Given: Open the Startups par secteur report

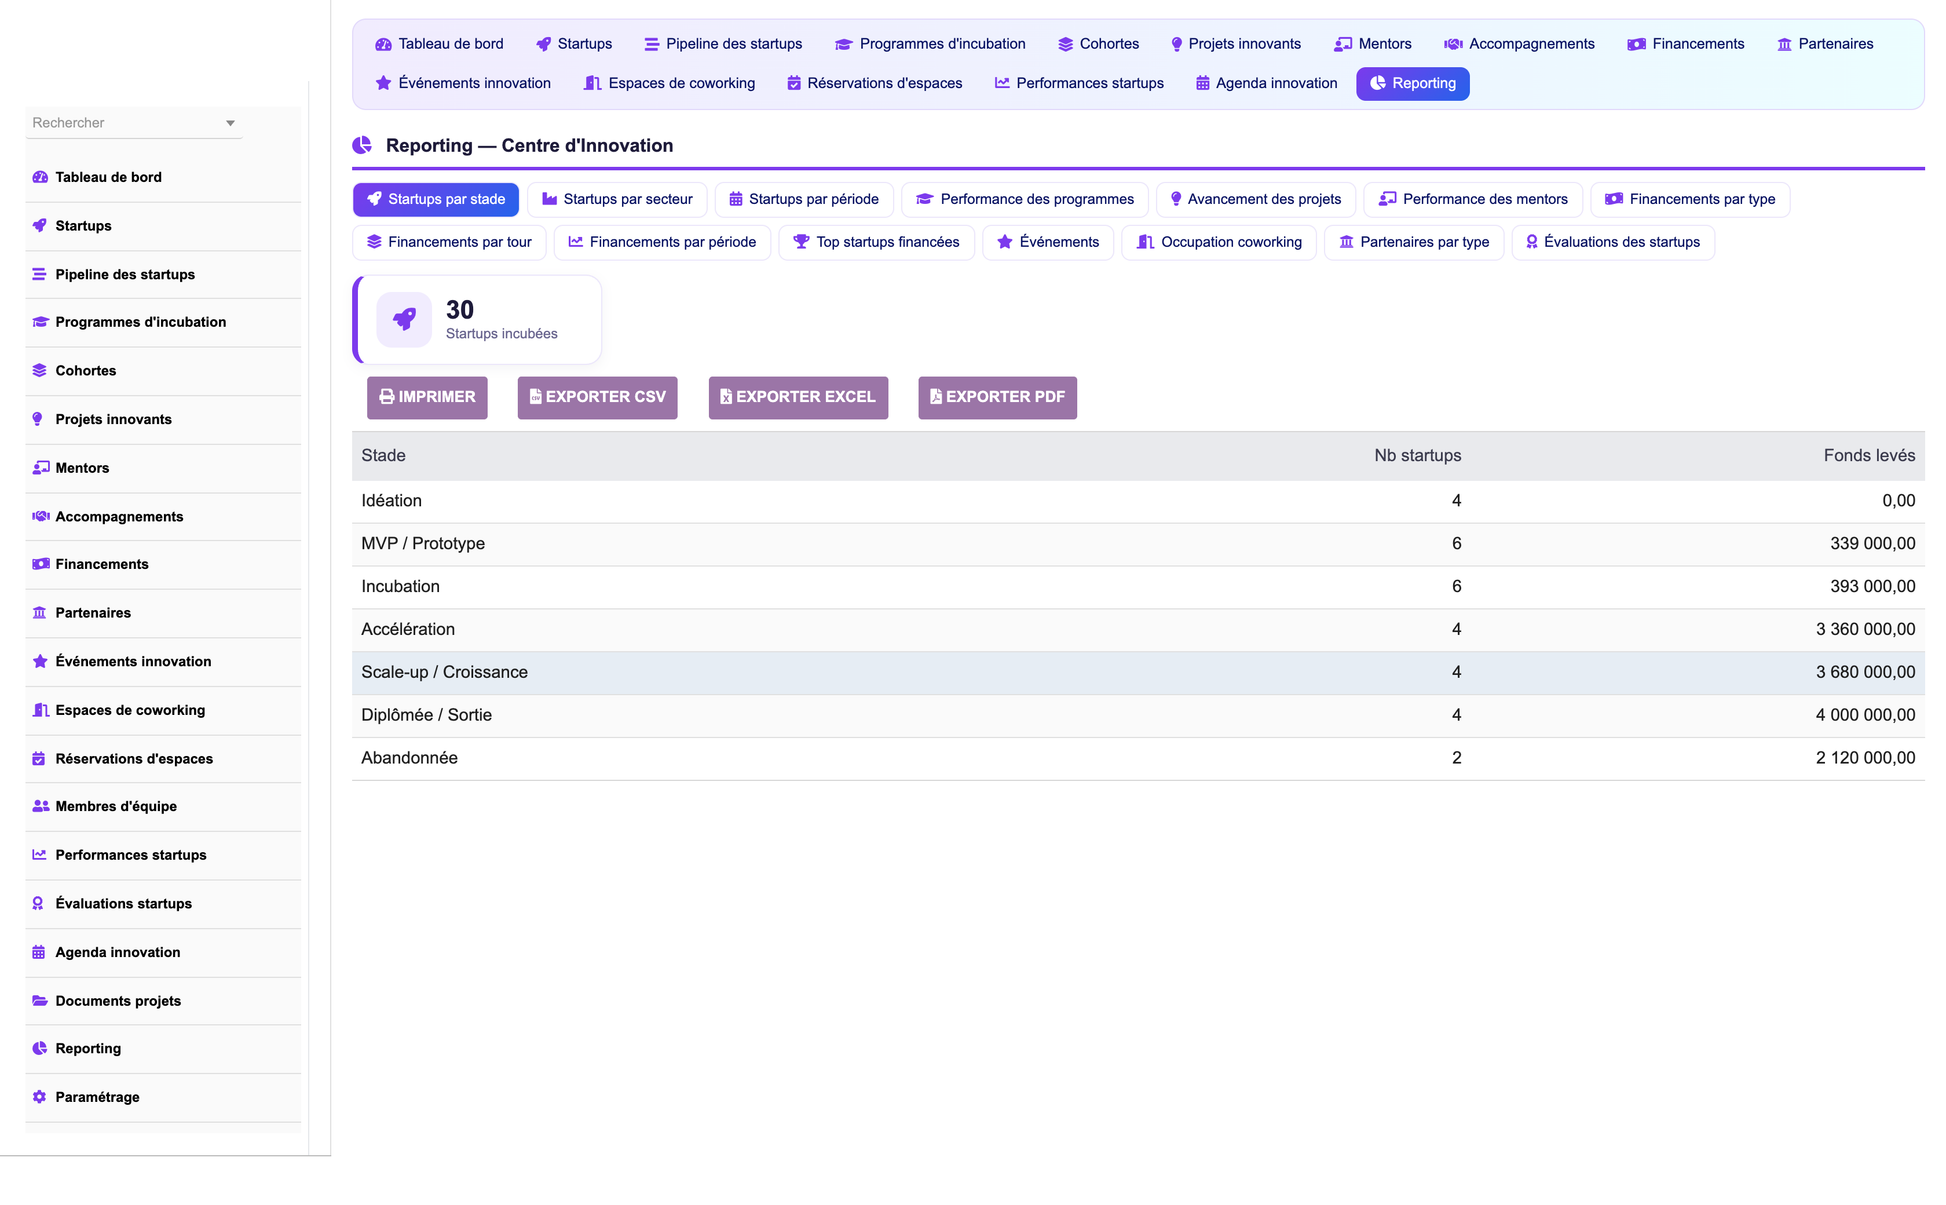Looking at the screenshot, I should click(x=617, y=199).
